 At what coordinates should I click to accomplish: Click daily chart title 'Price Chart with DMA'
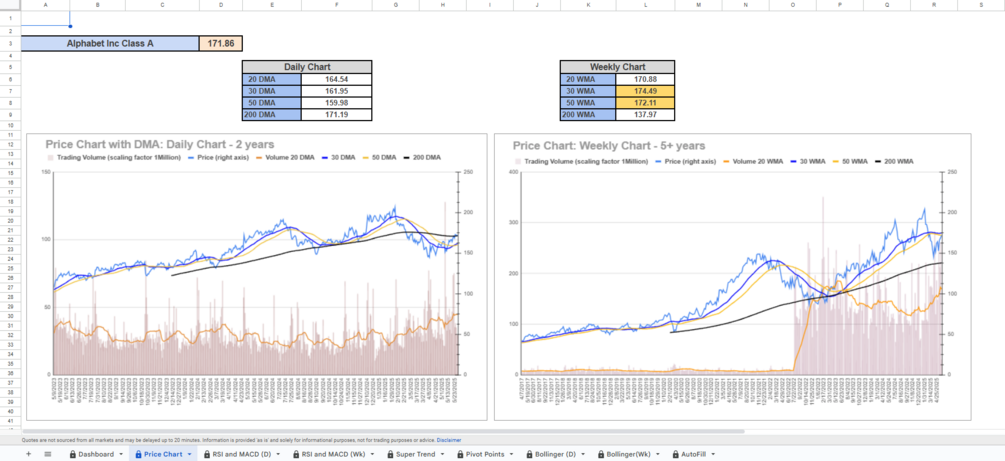159,146
